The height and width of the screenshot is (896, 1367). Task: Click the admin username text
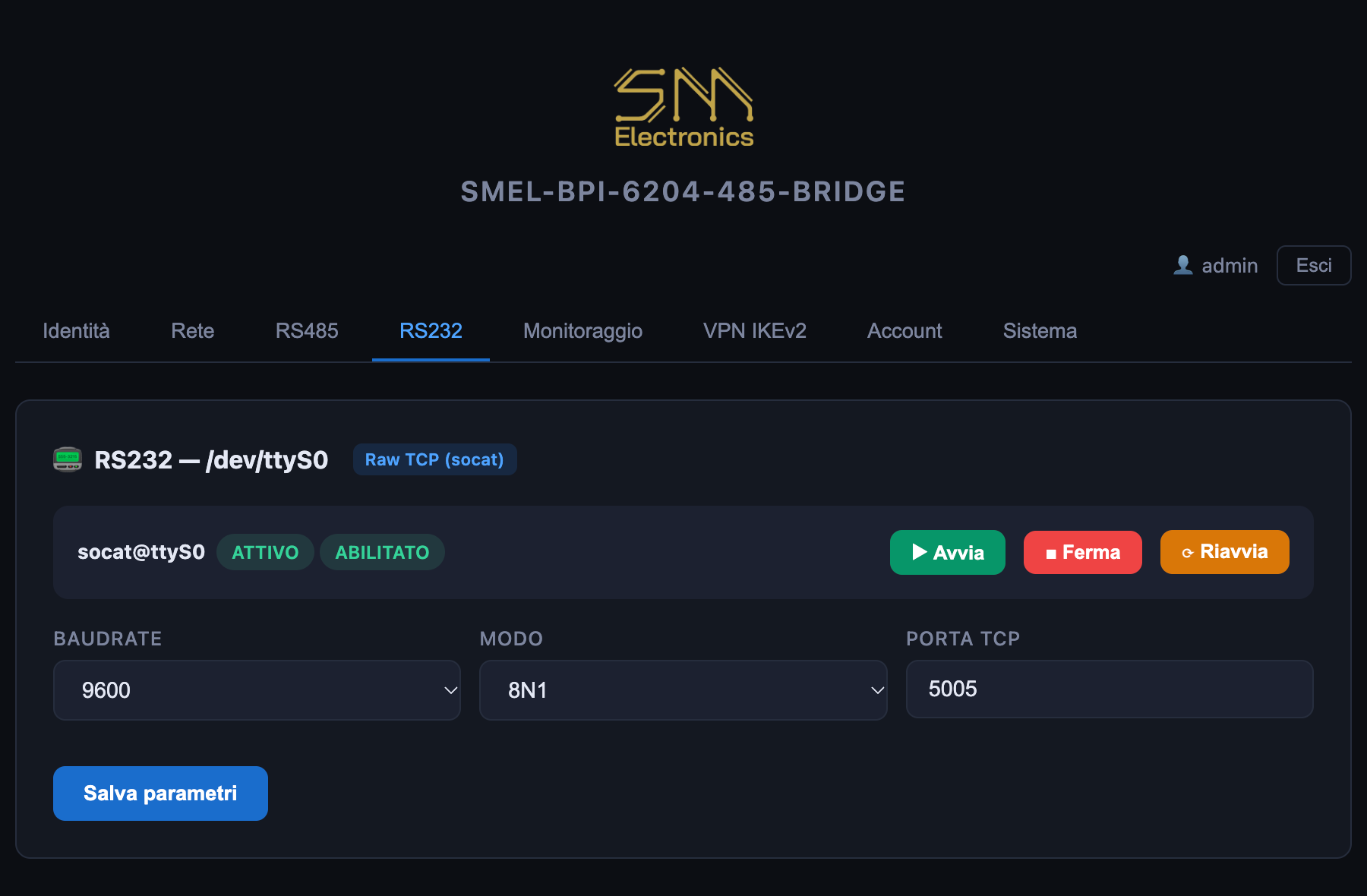pos(1230,265)
